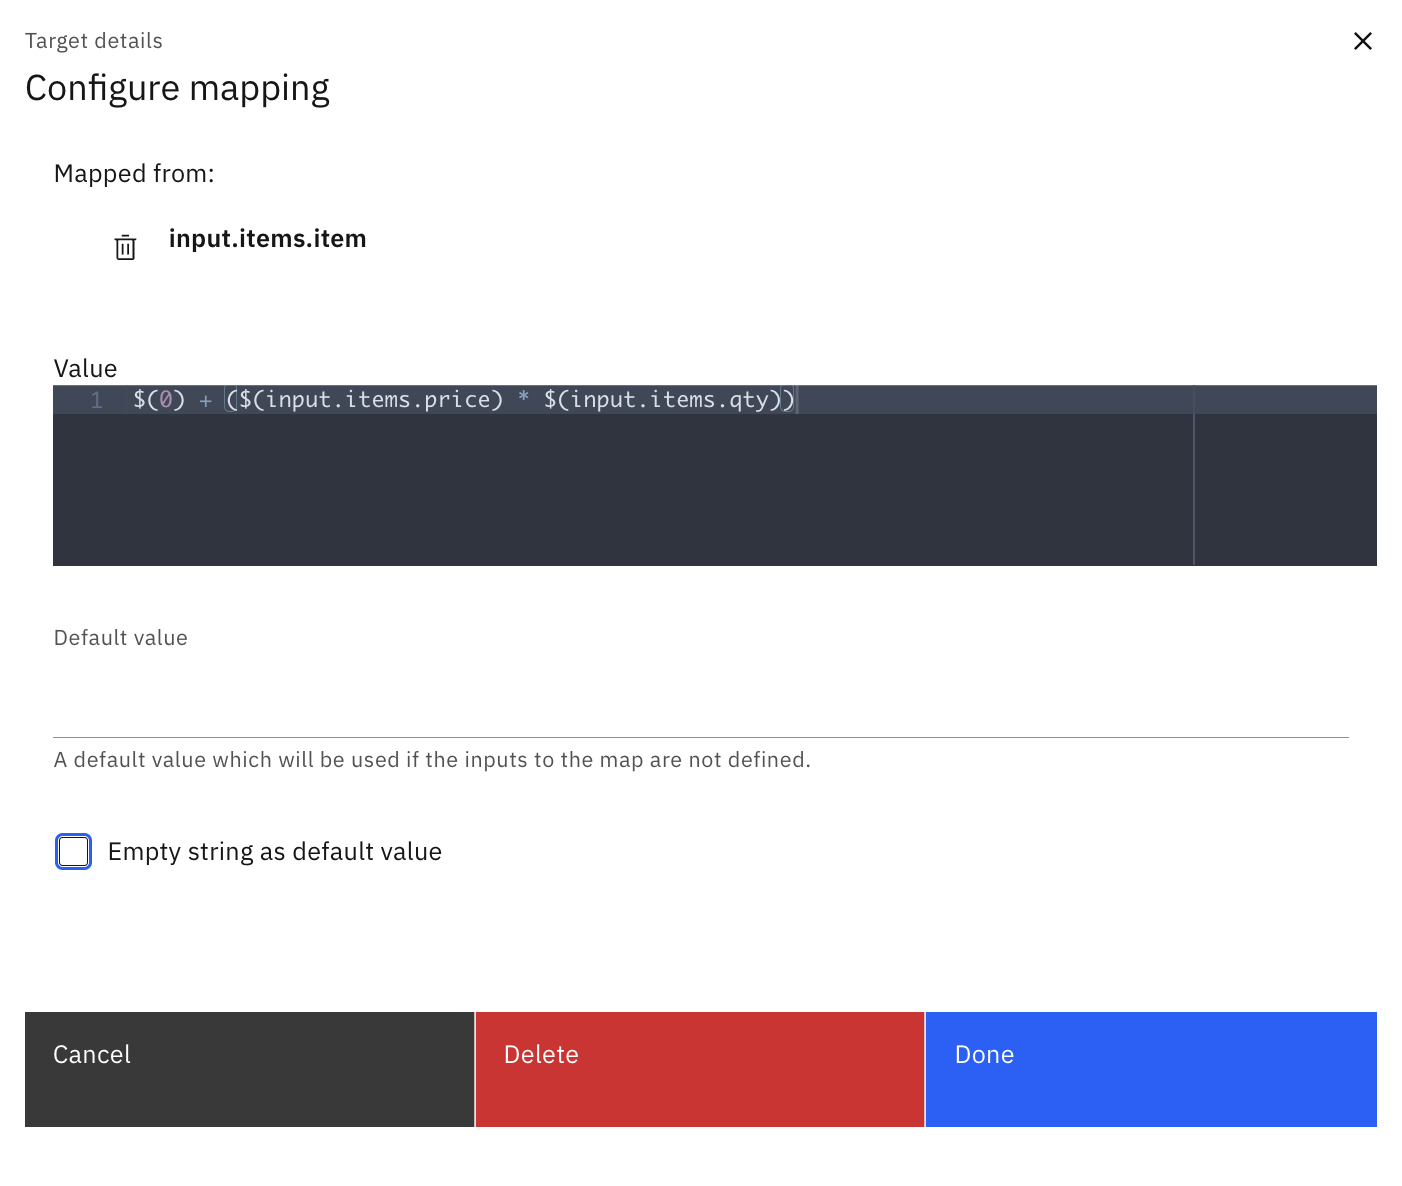Click line number 1 in editor gutter
Screen dimensions: 1402x1186
tap(97, 401)
